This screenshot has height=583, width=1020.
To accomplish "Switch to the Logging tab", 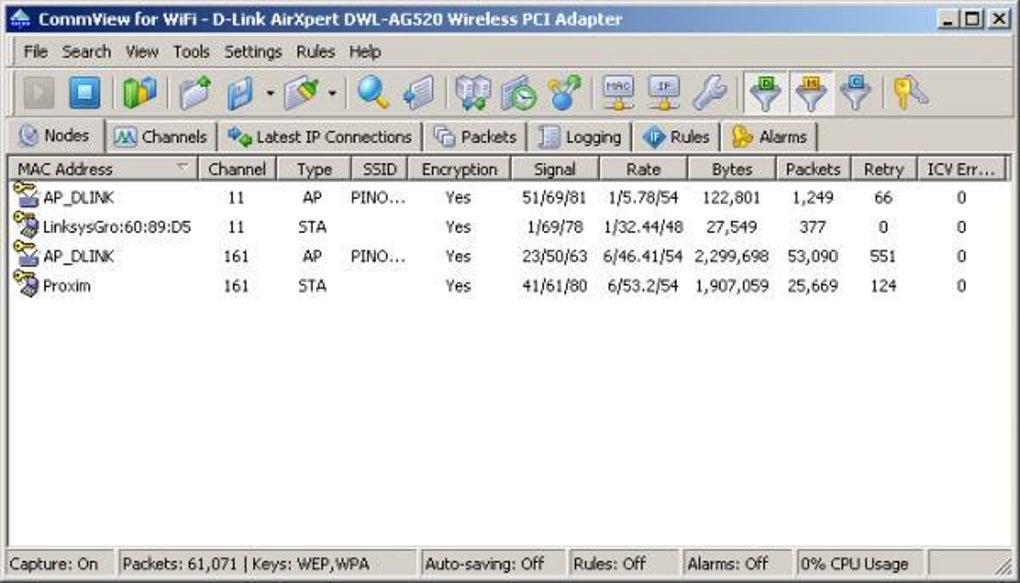I will [x=580, y=137].
